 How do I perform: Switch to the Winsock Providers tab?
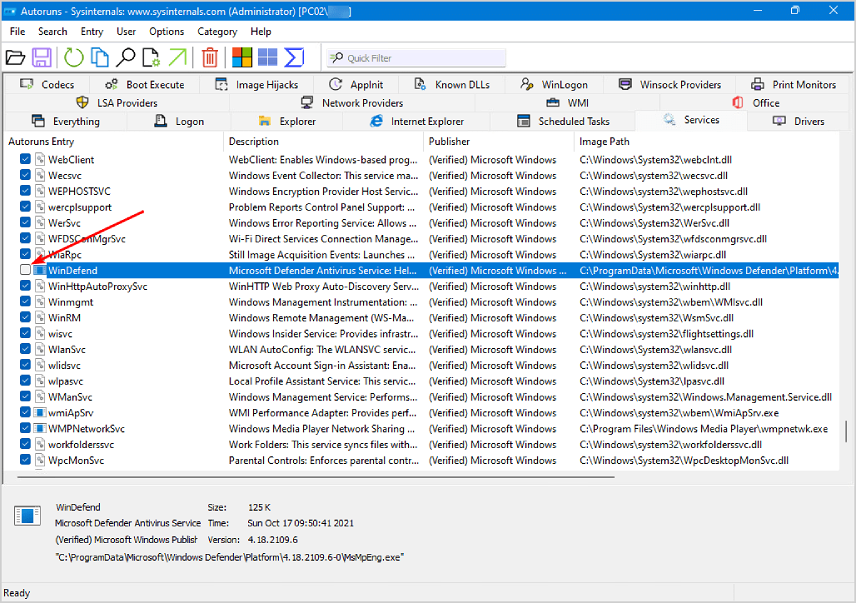[x=669, y=85]
